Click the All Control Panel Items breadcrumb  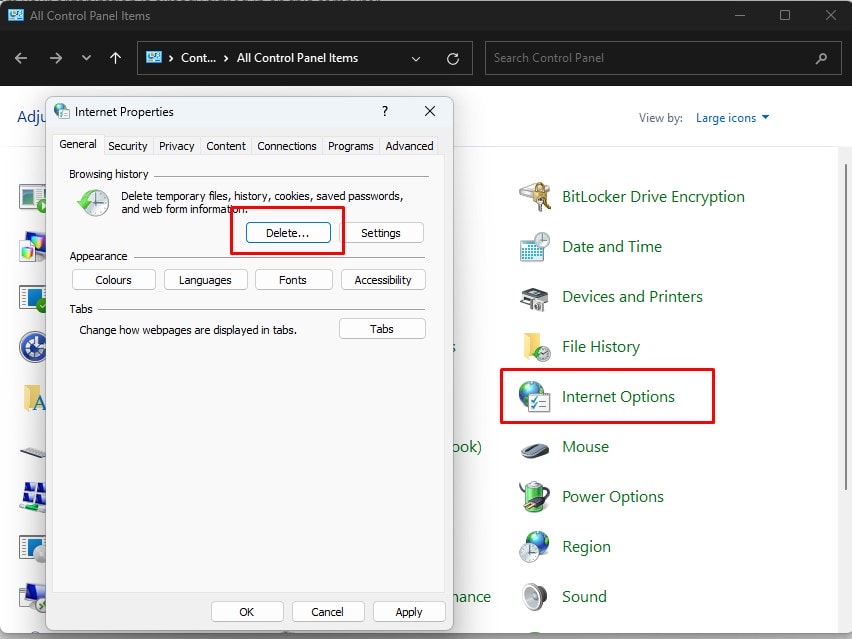tap(297, 58)
